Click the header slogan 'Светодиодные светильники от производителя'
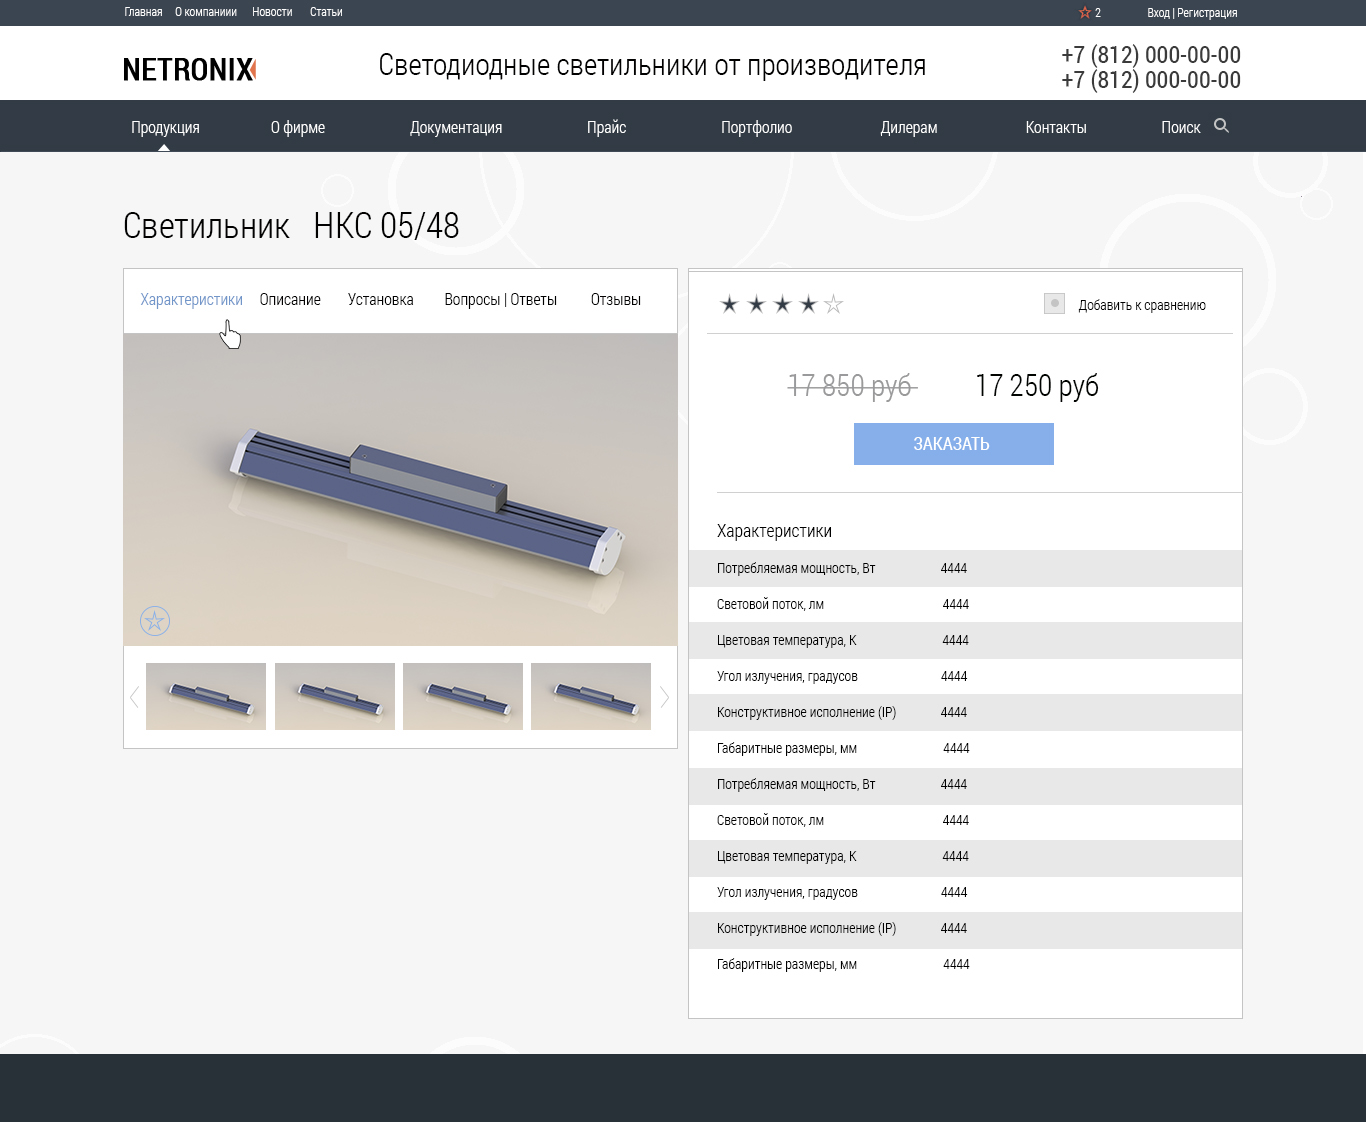Viewport: 1366px width, 1122px height. tap(652, 66)
